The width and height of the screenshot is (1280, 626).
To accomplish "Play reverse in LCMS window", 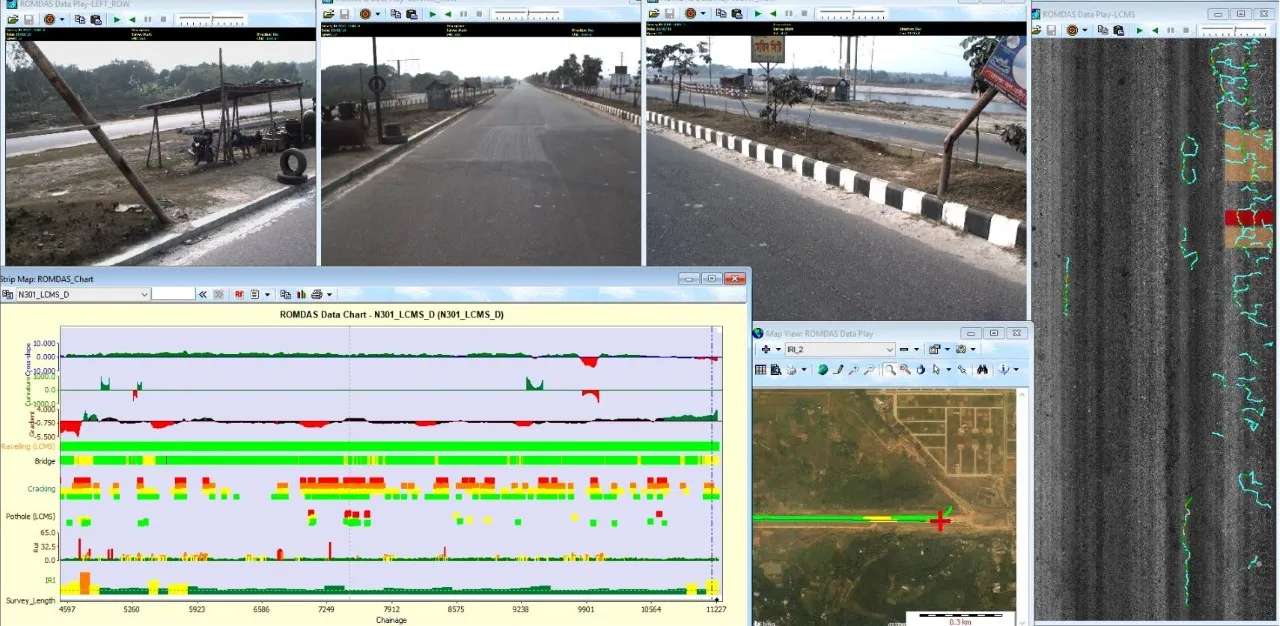I will pyautogui.click(x=1155, y=30).
